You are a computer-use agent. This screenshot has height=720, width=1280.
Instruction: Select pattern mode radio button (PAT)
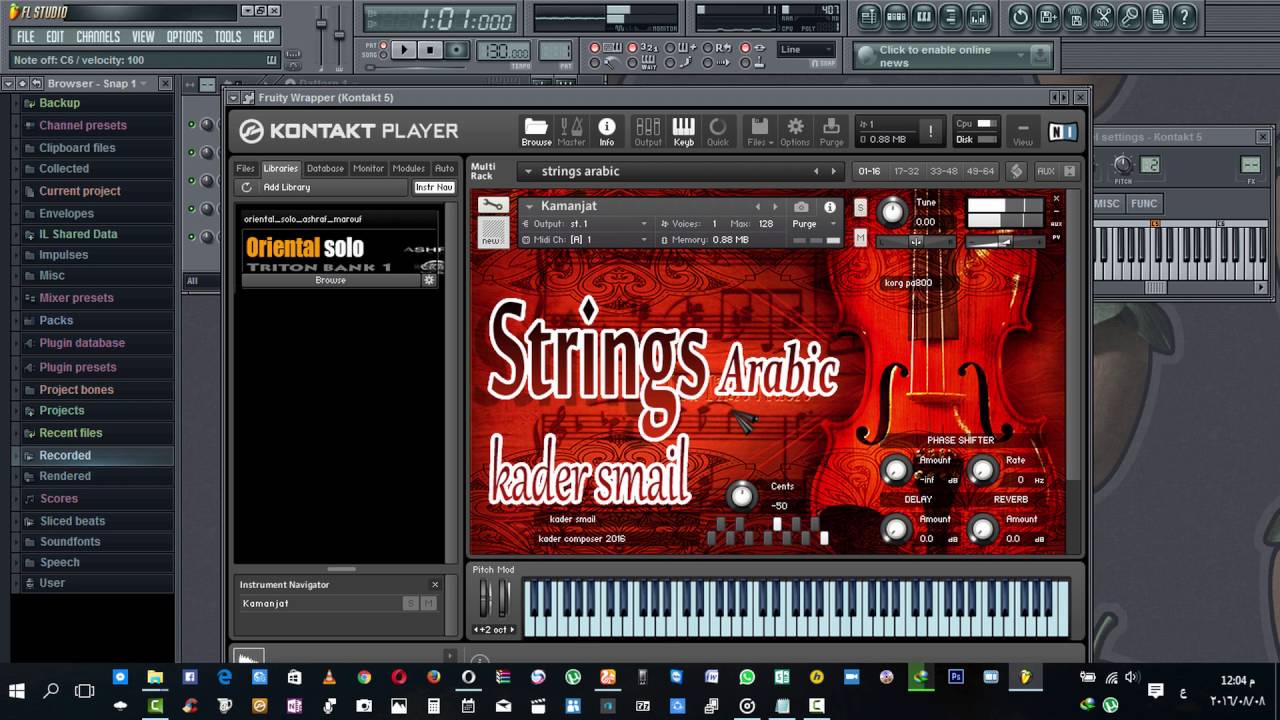click(383, 45)
